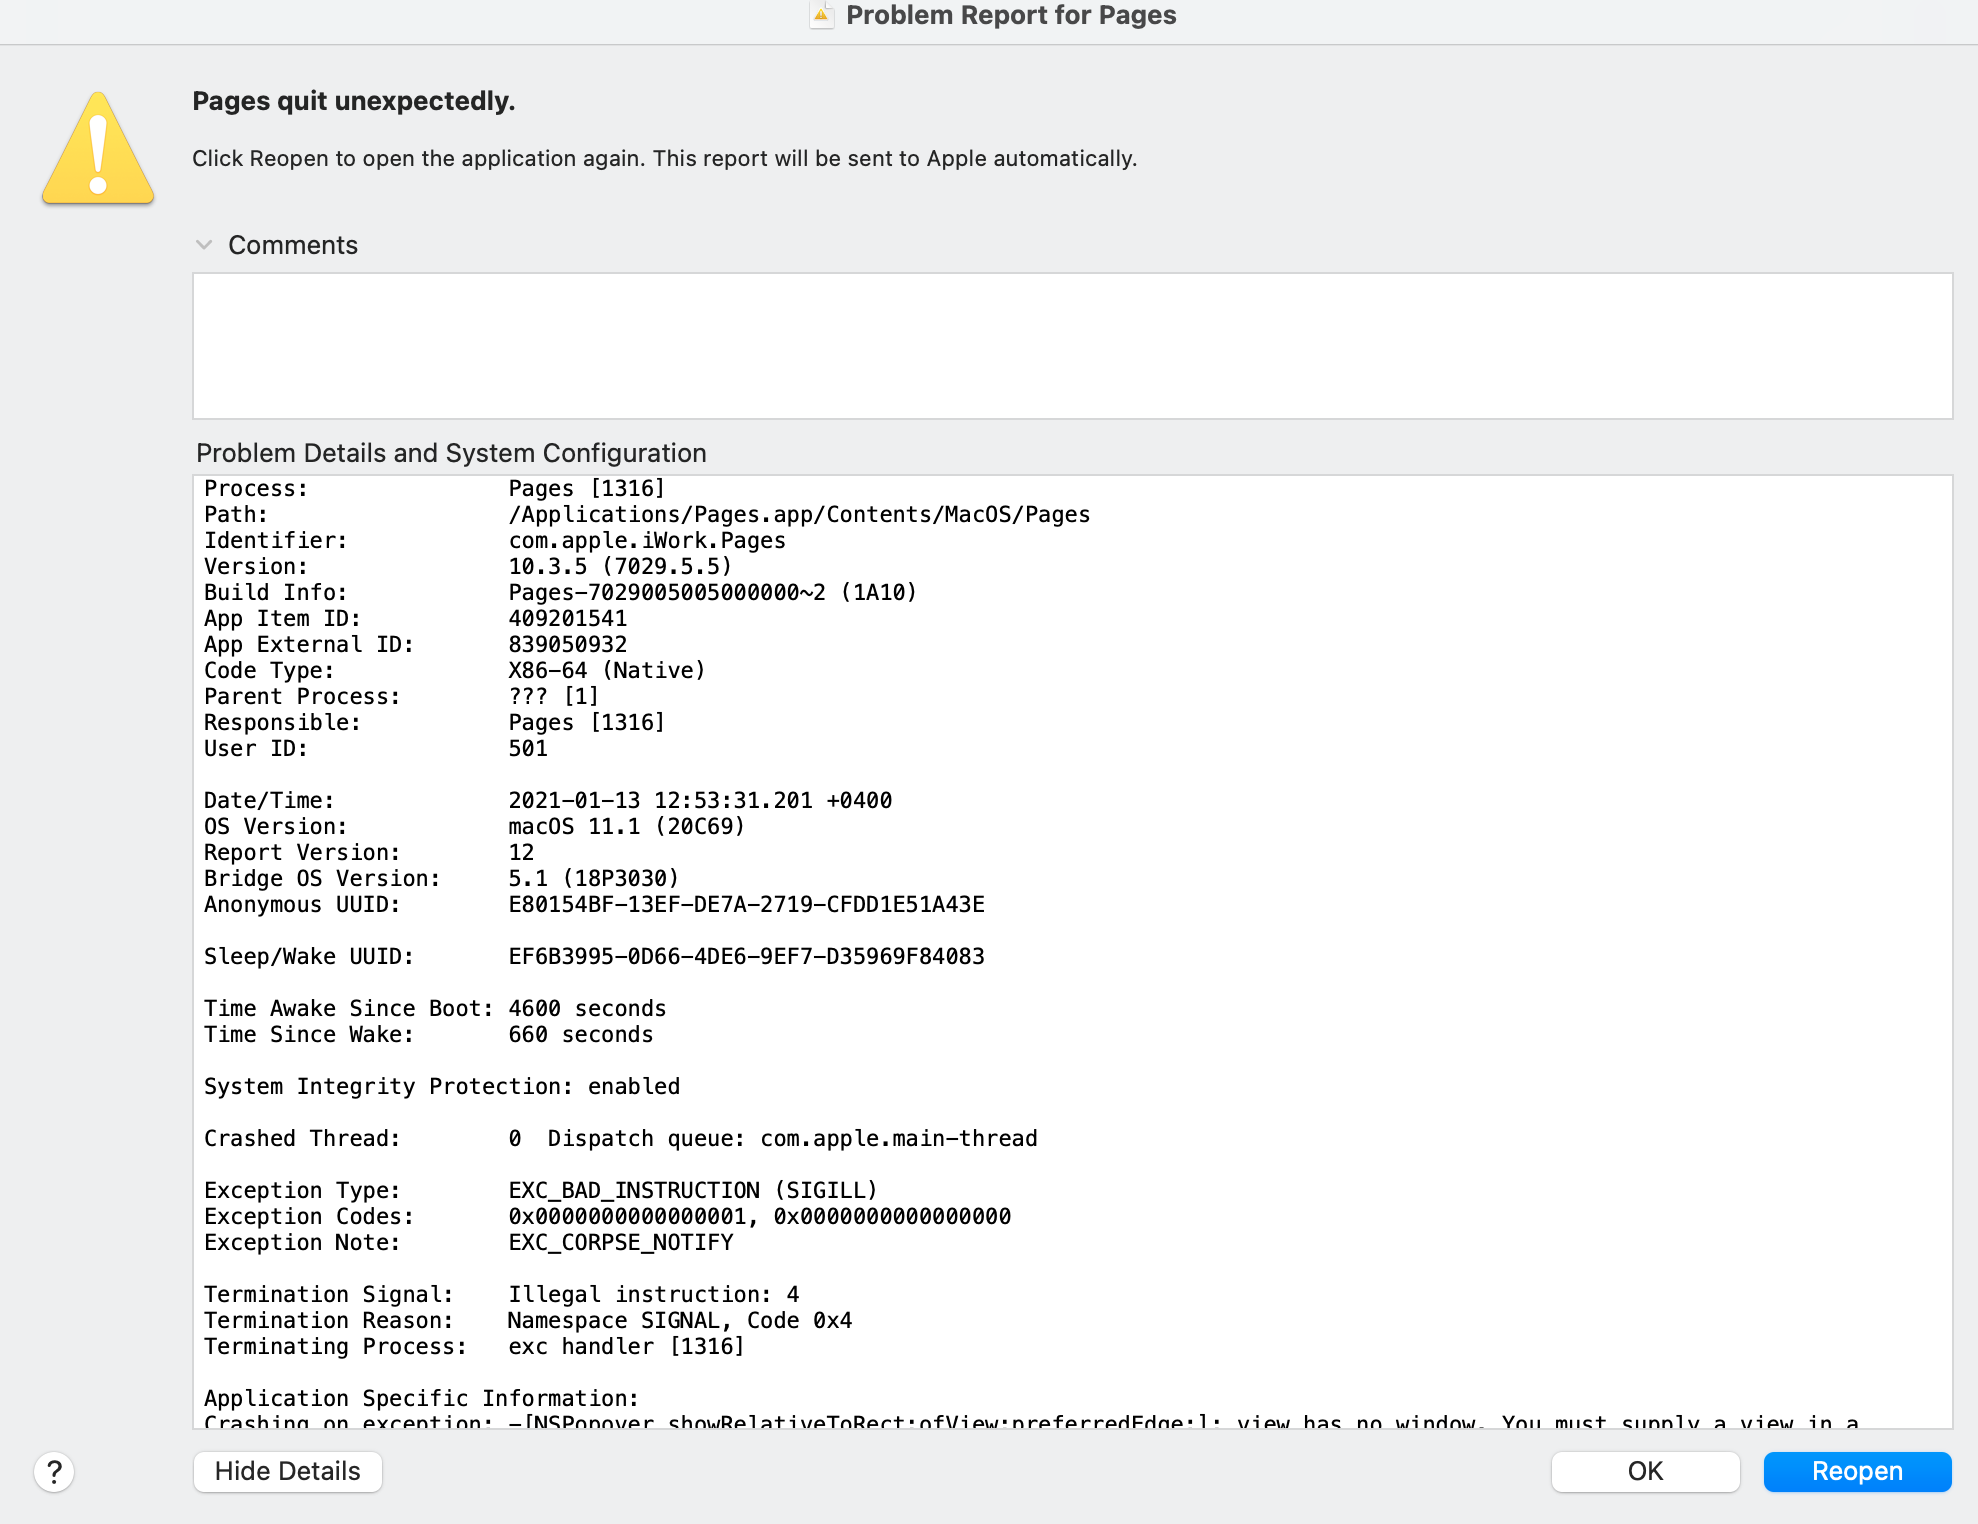This screenshot has height=1524, width=1978.
Task: Click the Pages document icon in title bar
Action: click(821, 15)
